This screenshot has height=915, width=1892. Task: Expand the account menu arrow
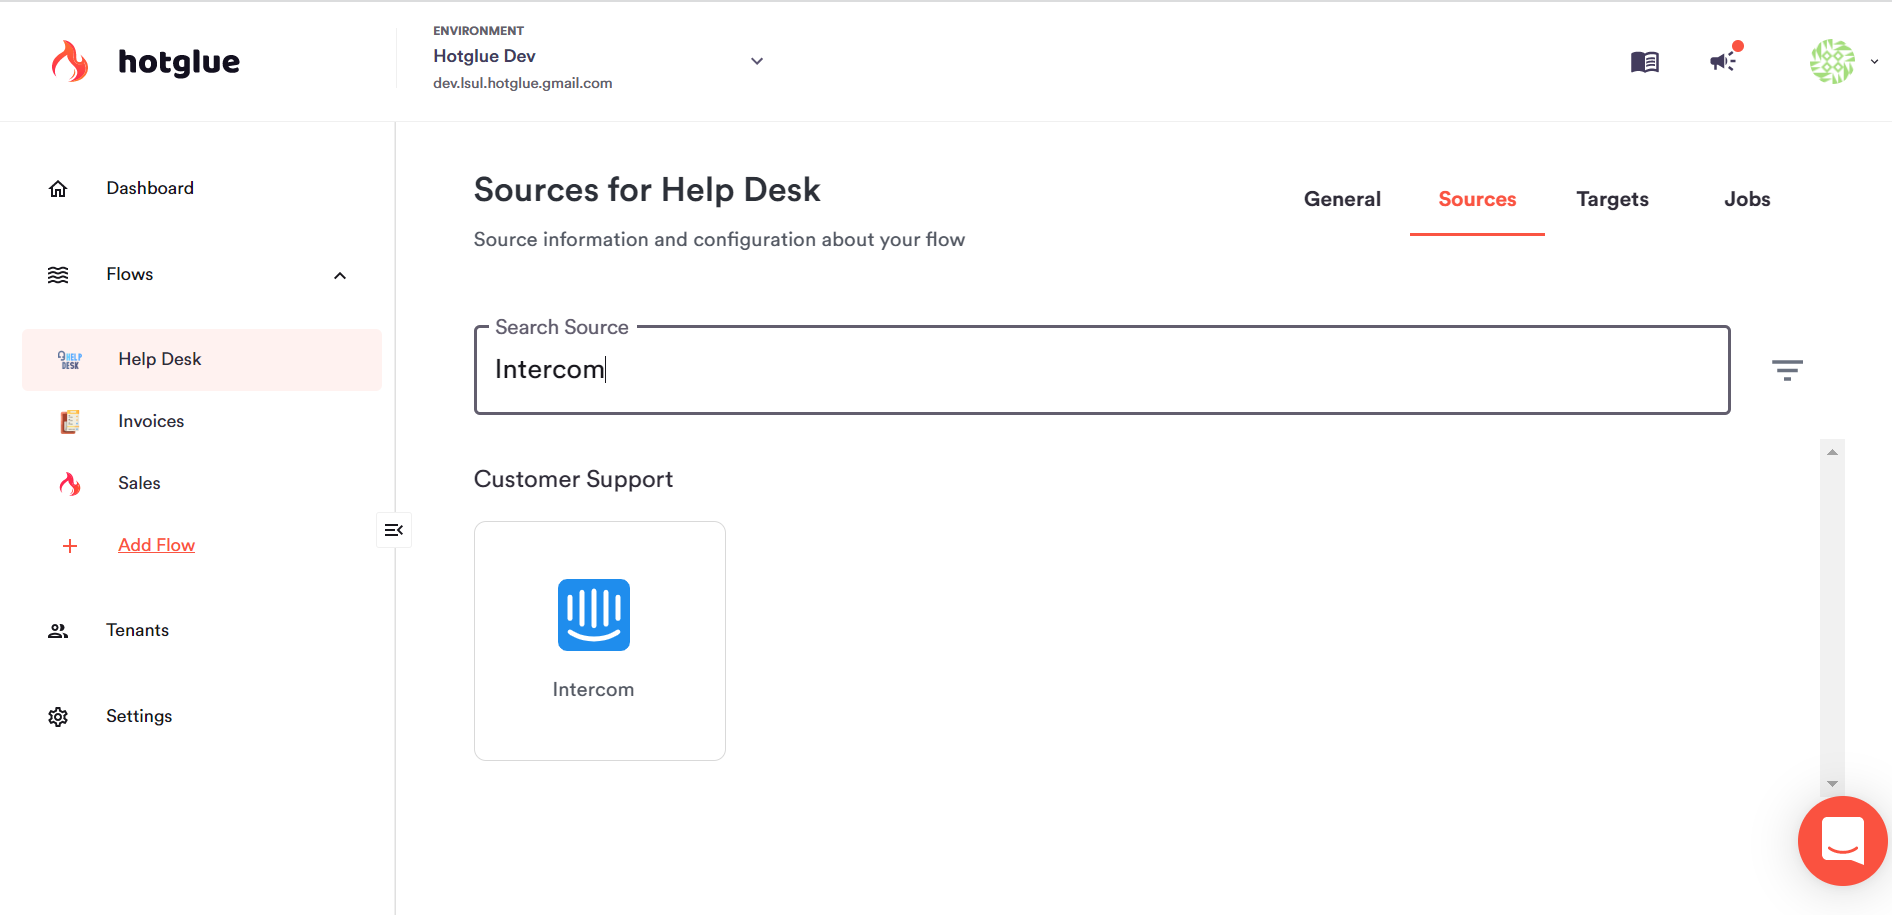coord(1874,61)
